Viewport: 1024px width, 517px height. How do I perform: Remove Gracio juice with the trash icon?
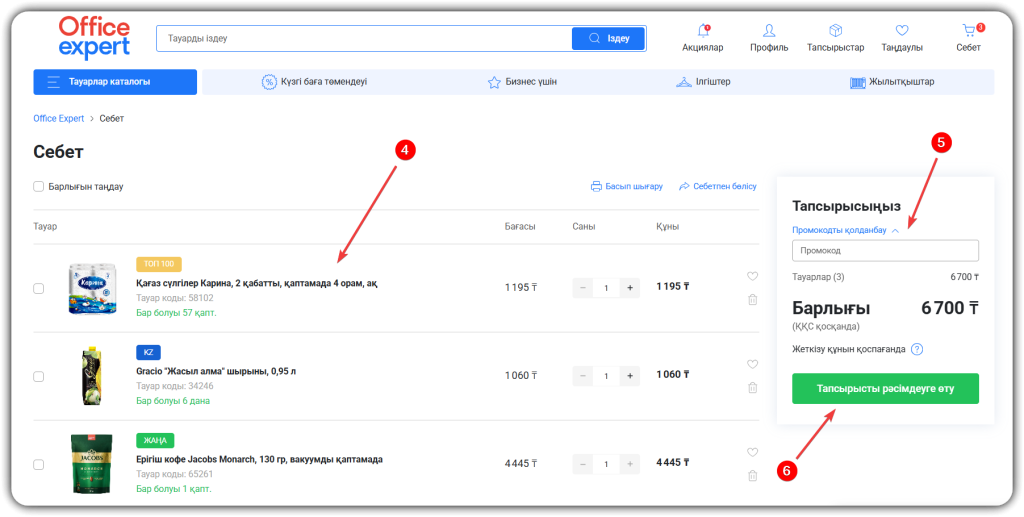tap(752, 388)
